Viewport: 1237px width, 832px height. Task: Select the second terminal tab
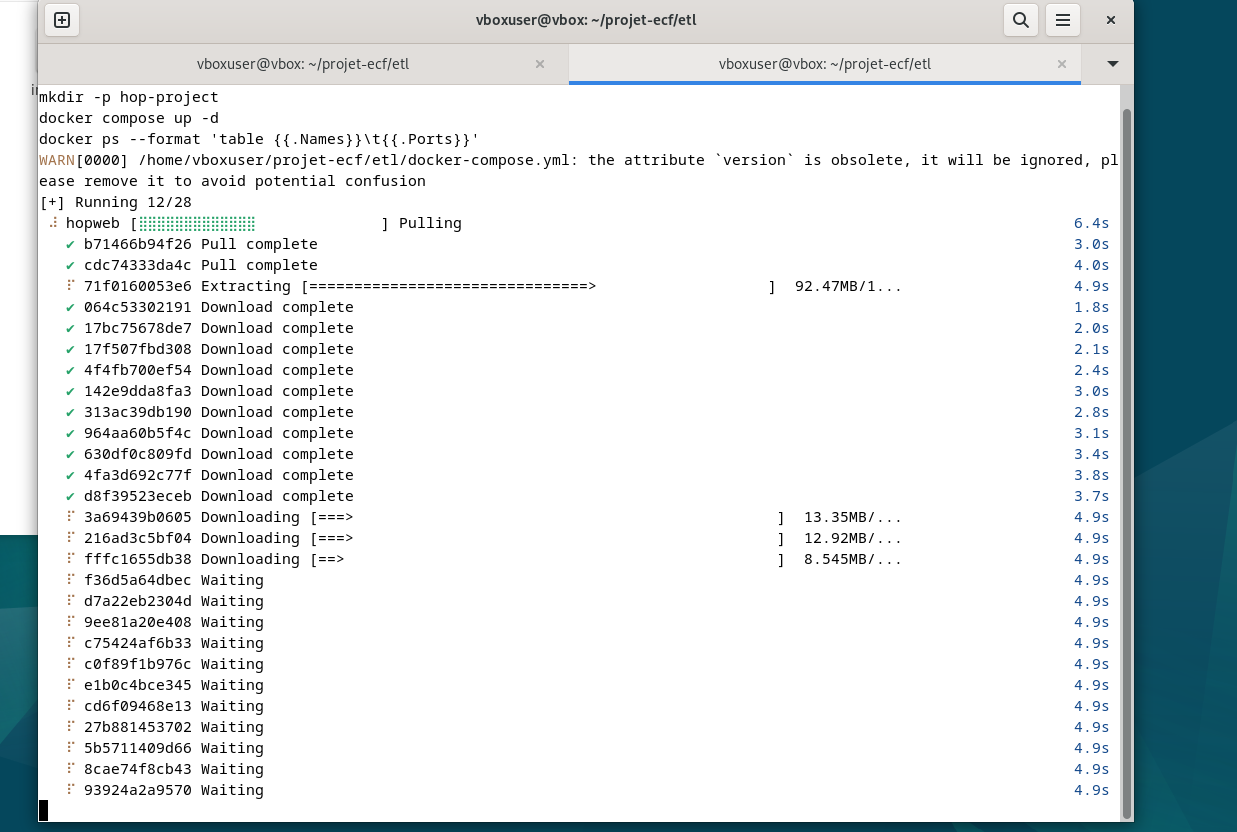(824, 64)
